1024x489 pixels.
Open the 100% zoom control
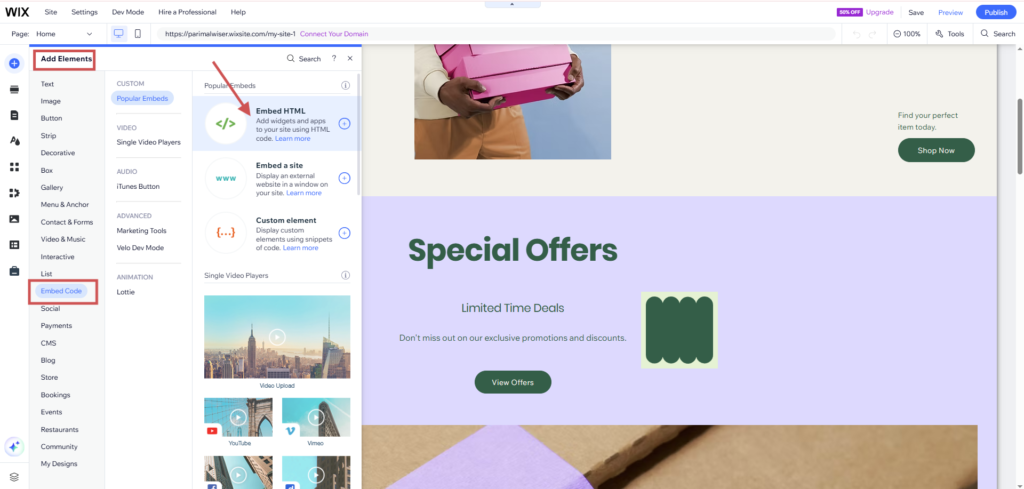(906, 33)
